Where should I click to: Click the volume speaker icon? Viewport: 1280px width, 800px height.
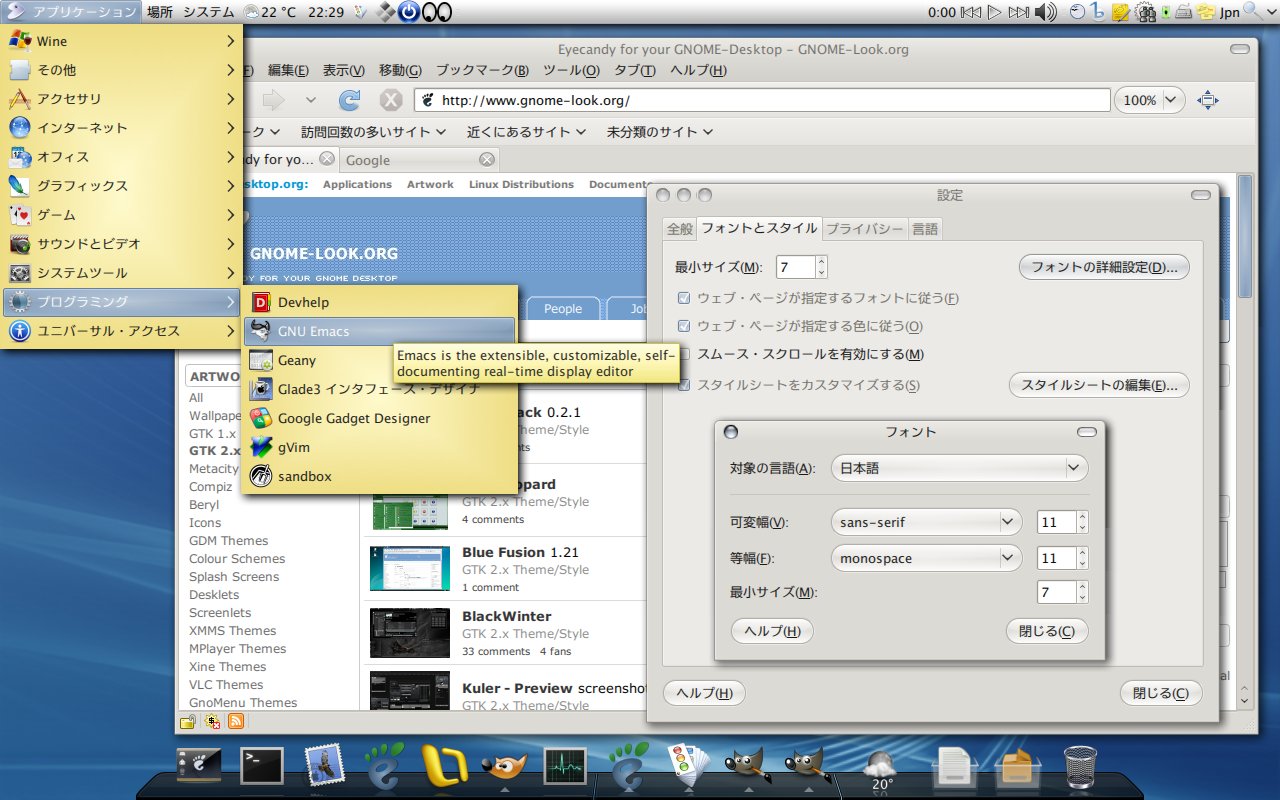click(x=1045, y=12)
